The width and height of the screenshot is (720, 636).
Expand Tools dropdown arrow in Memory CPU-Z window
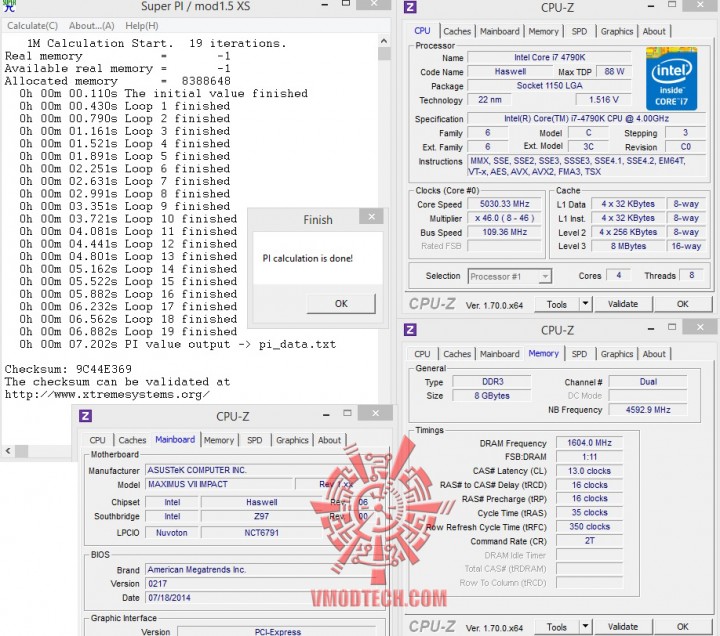(x=585, y=627)
